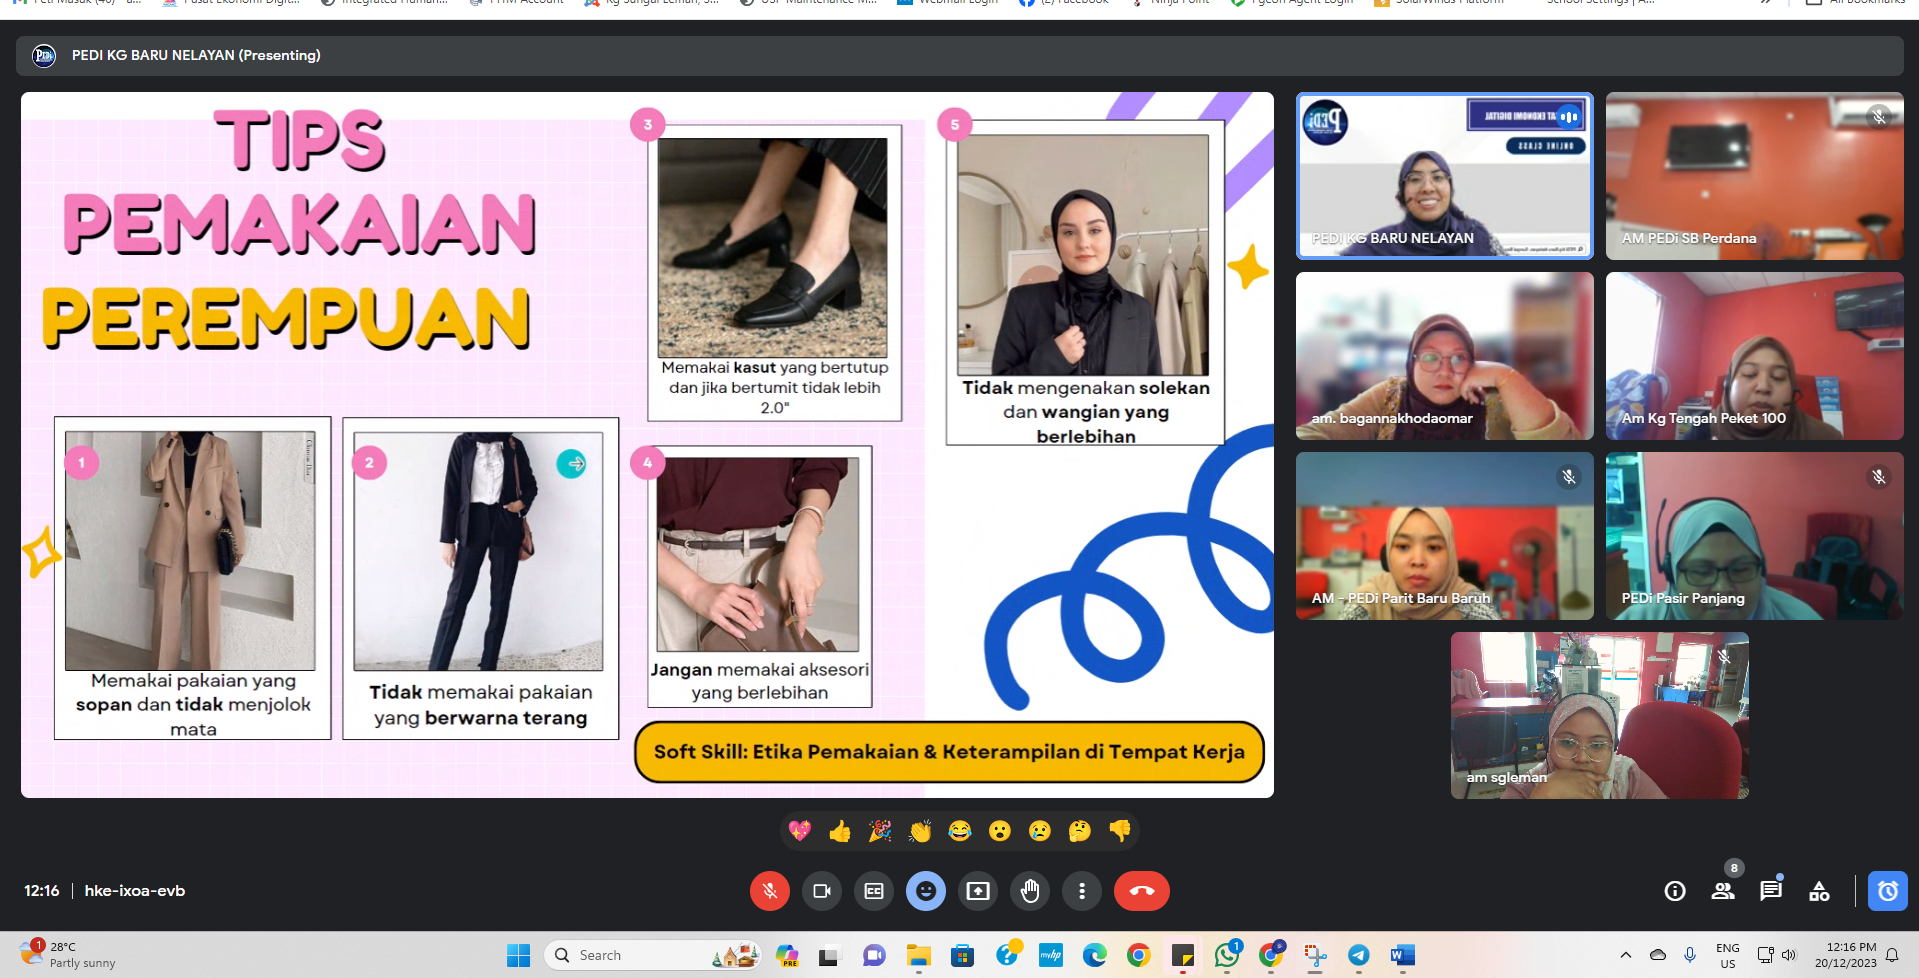Image resolution: width=1919 pixels, height=978 pixels.
Task: Send the clapping hands reaction
Action: coord(920,831)
